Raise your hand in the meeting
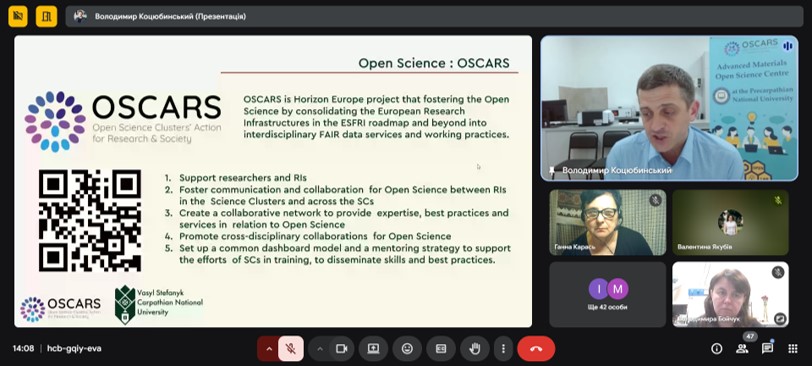The image size is (812, 366). tap(474, 349)
